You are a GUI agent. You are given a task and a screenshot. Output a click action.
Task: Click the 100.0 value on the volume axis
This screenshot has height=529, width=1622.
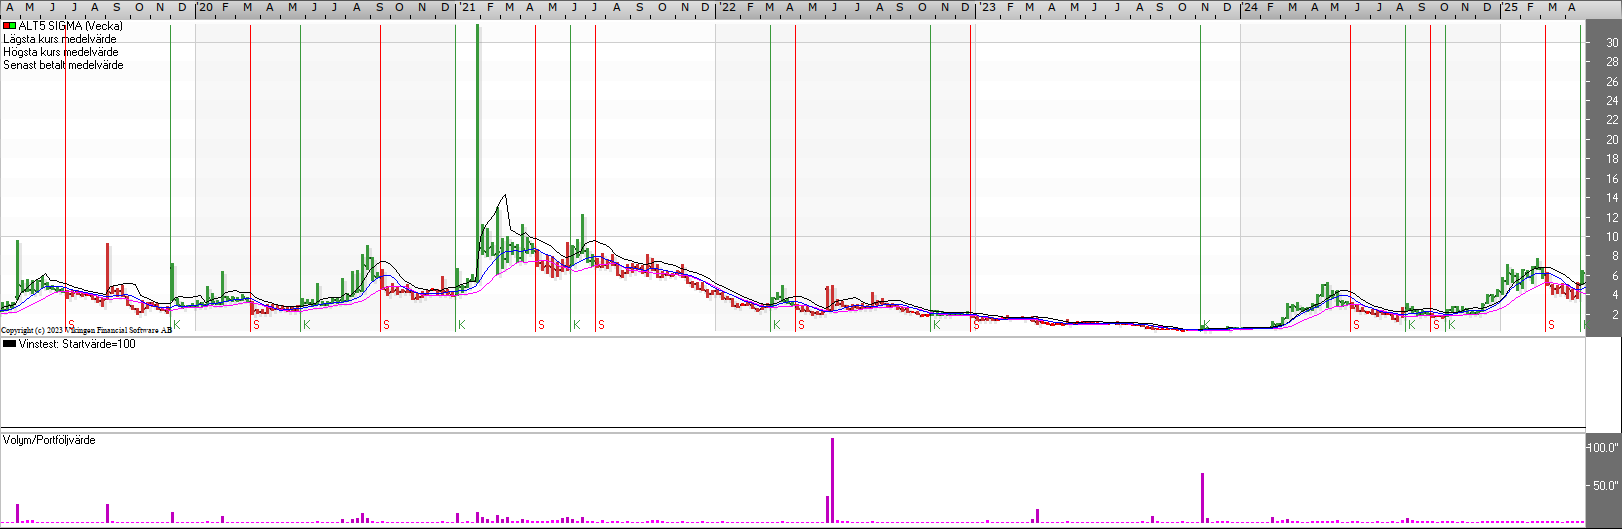click(1603, 448)
